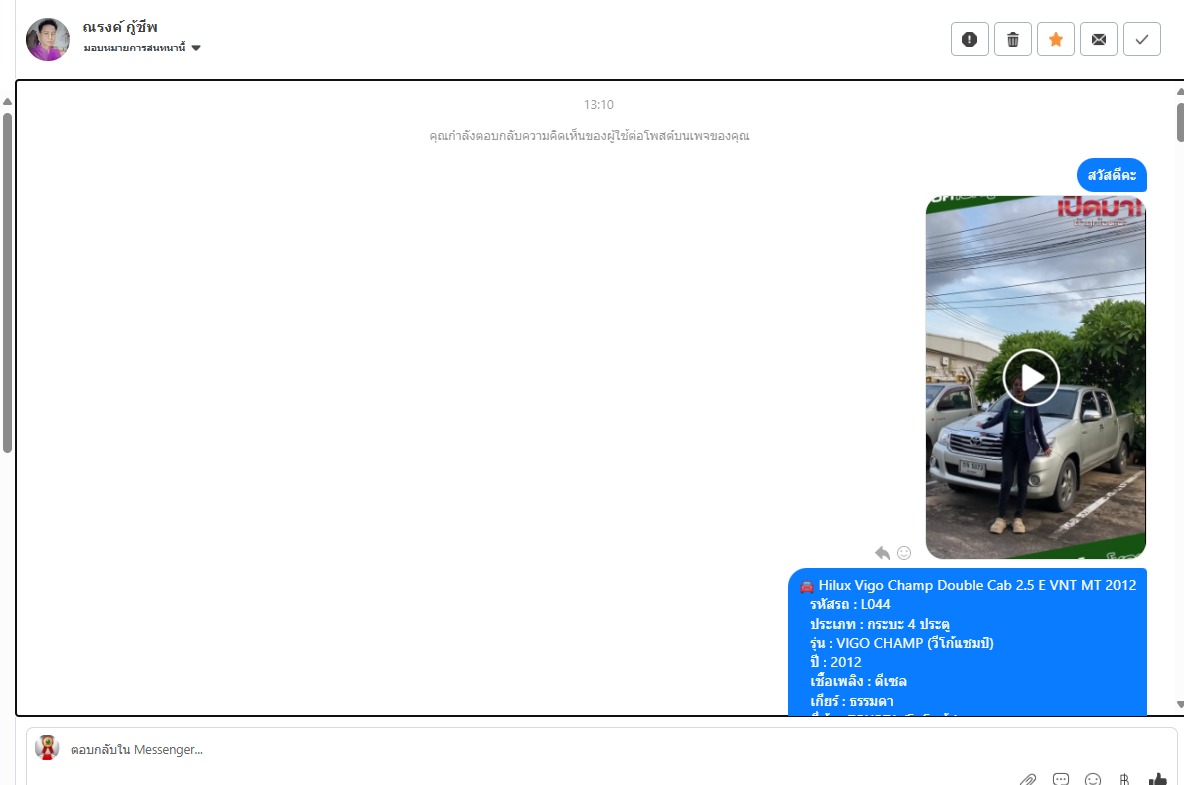Mark conversation as unread envelope icon
1184x785 pixels.
point(1099,39)
